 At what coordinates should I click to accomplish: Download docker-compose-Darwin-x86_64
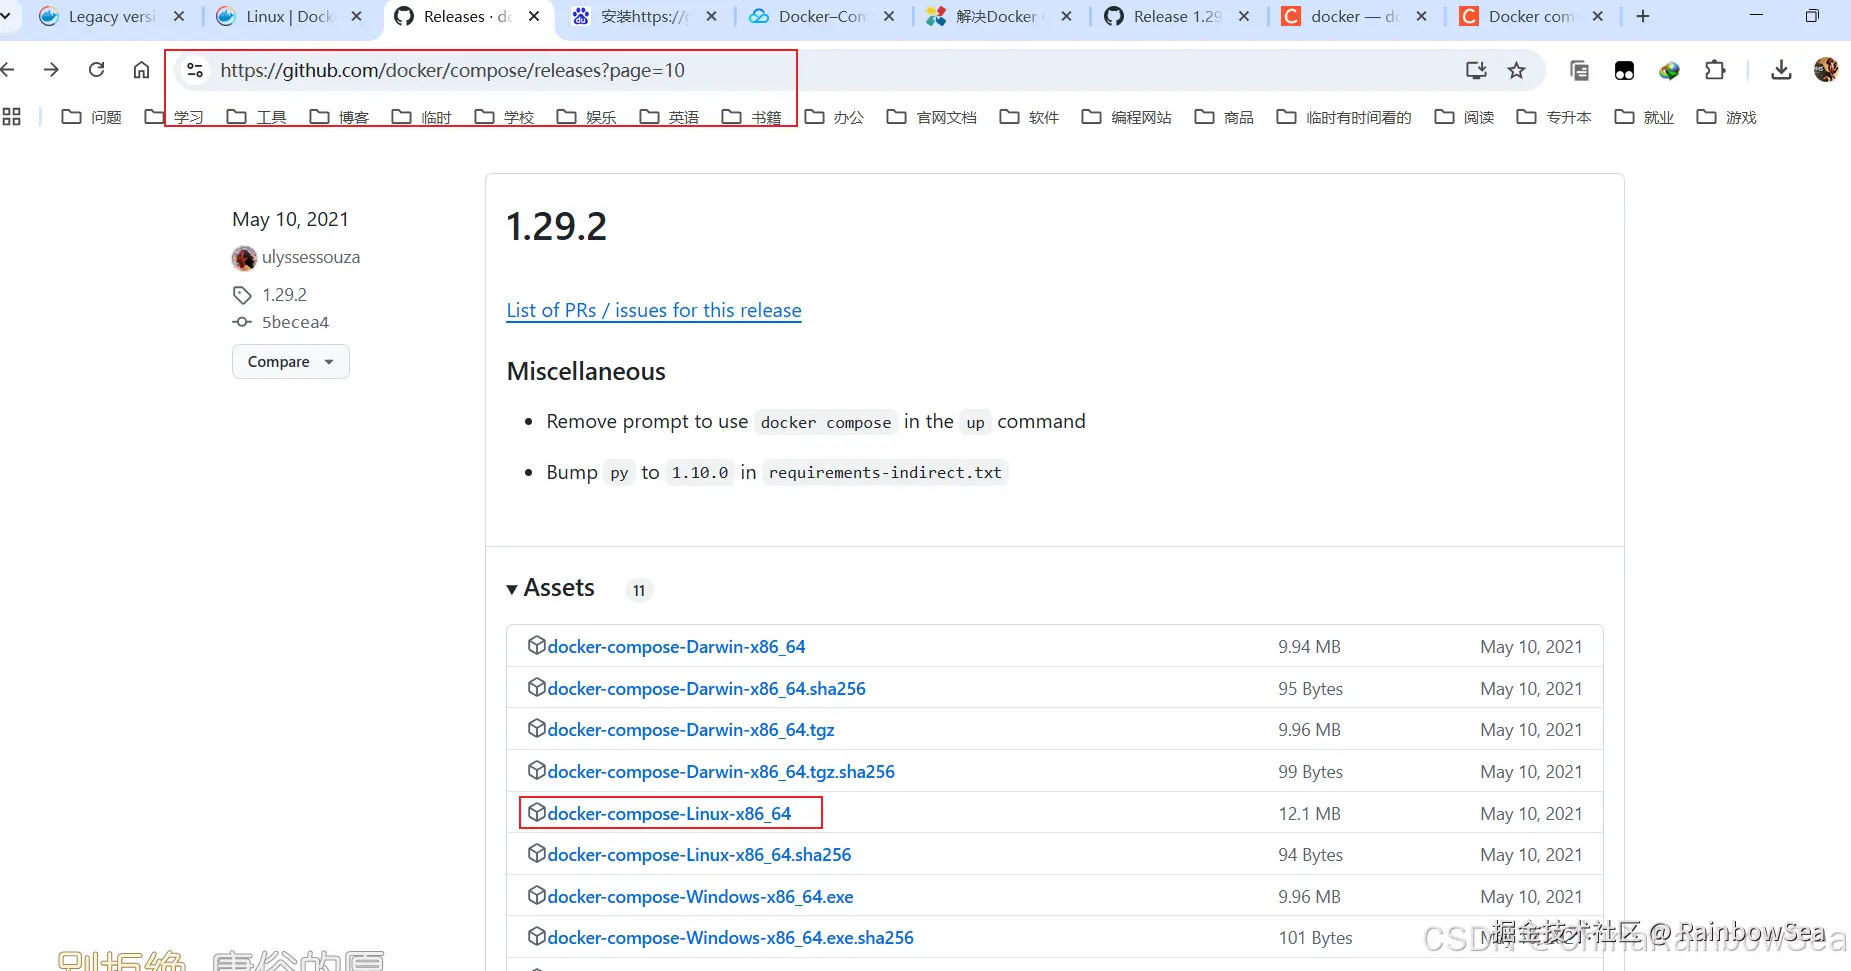click(x=676, y=647)
